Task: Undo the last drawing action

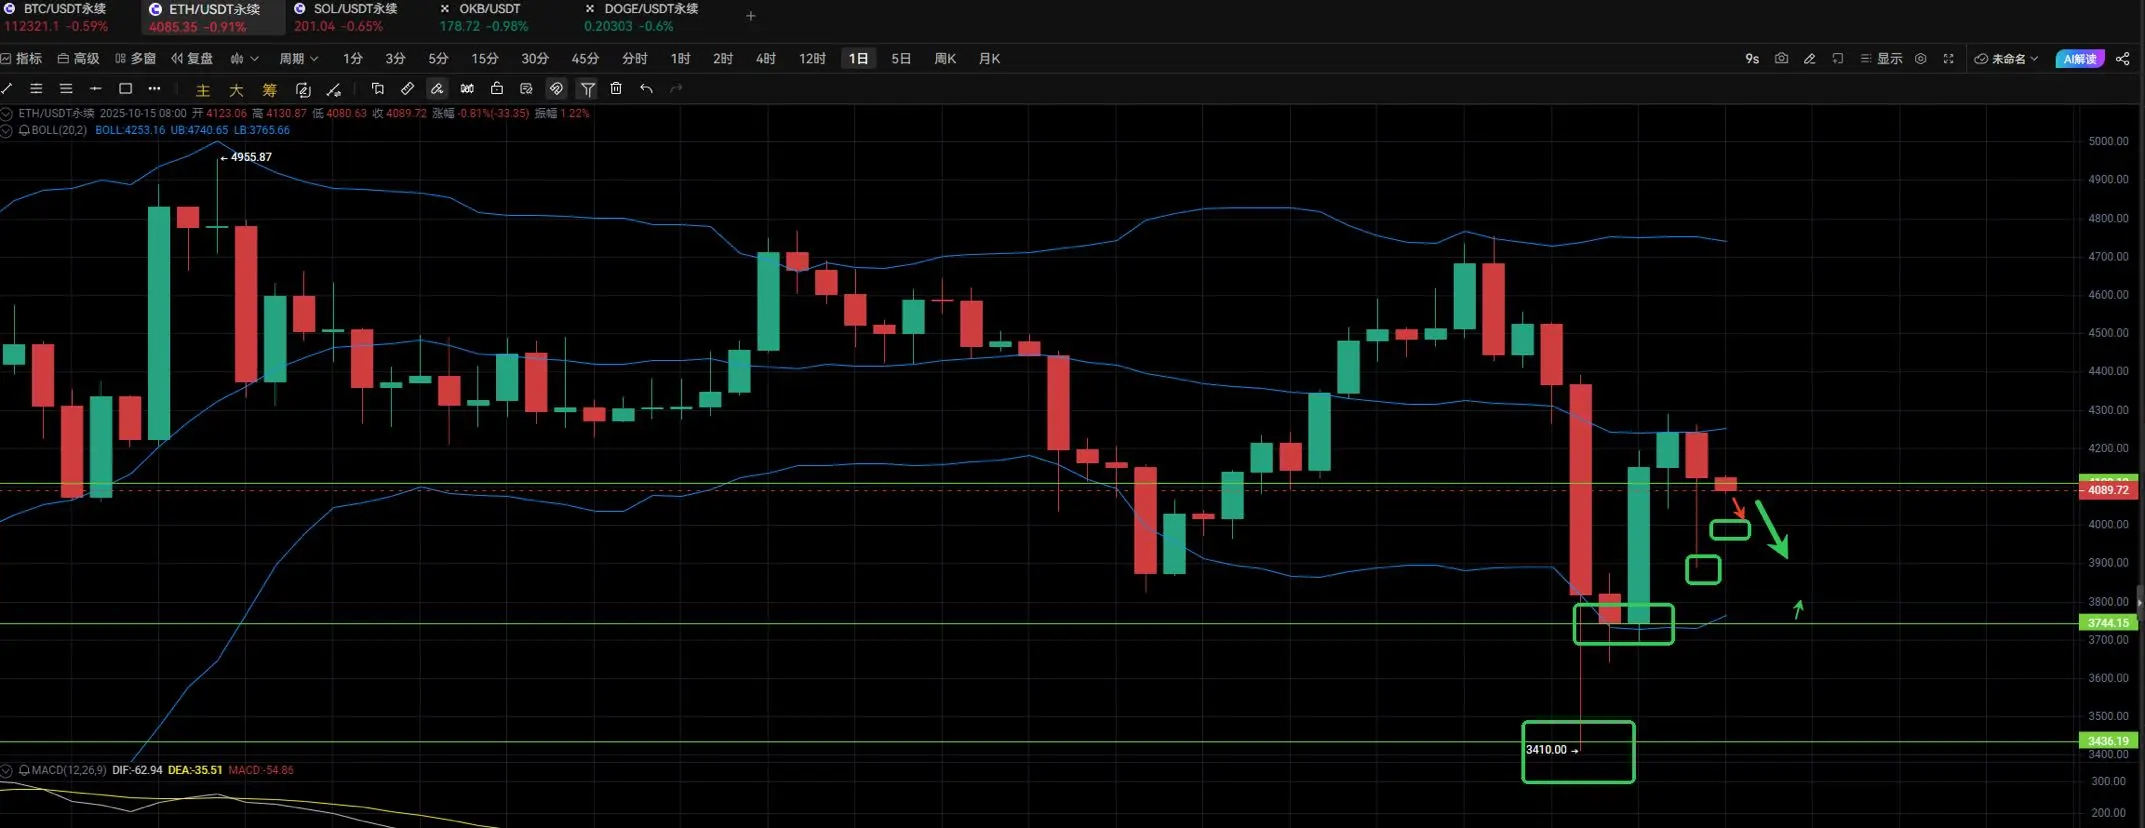Action: pos(646,89)
